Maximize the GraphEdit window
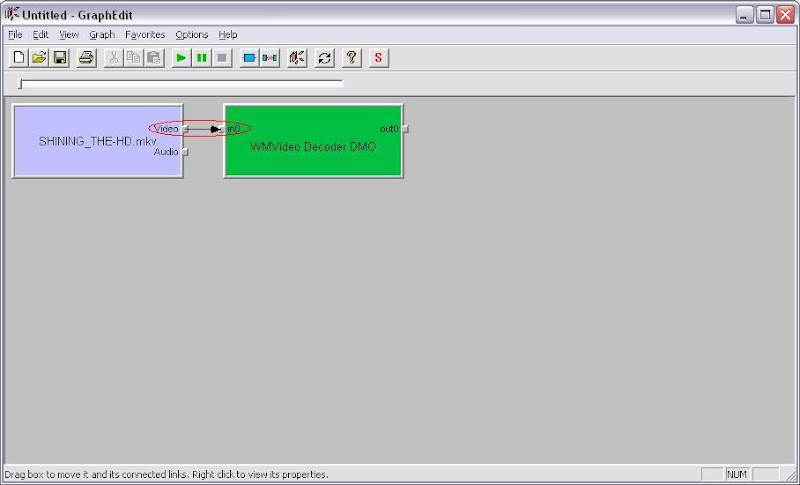Screen dimensions: 800x485 [x=765, y=15]
